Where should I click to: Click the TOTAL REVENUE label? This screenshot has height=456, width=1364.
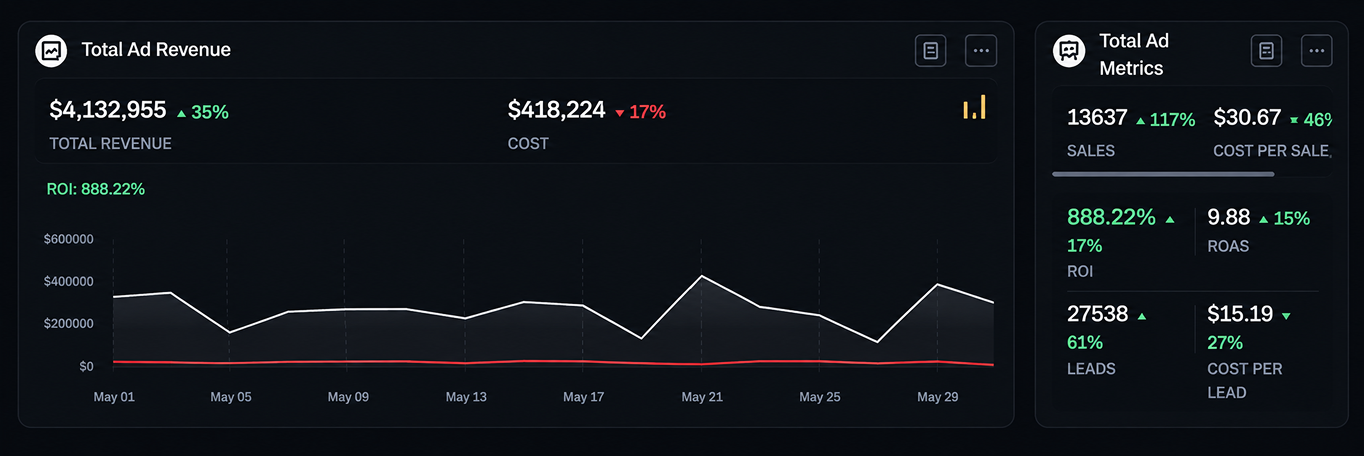click(110, 143)
